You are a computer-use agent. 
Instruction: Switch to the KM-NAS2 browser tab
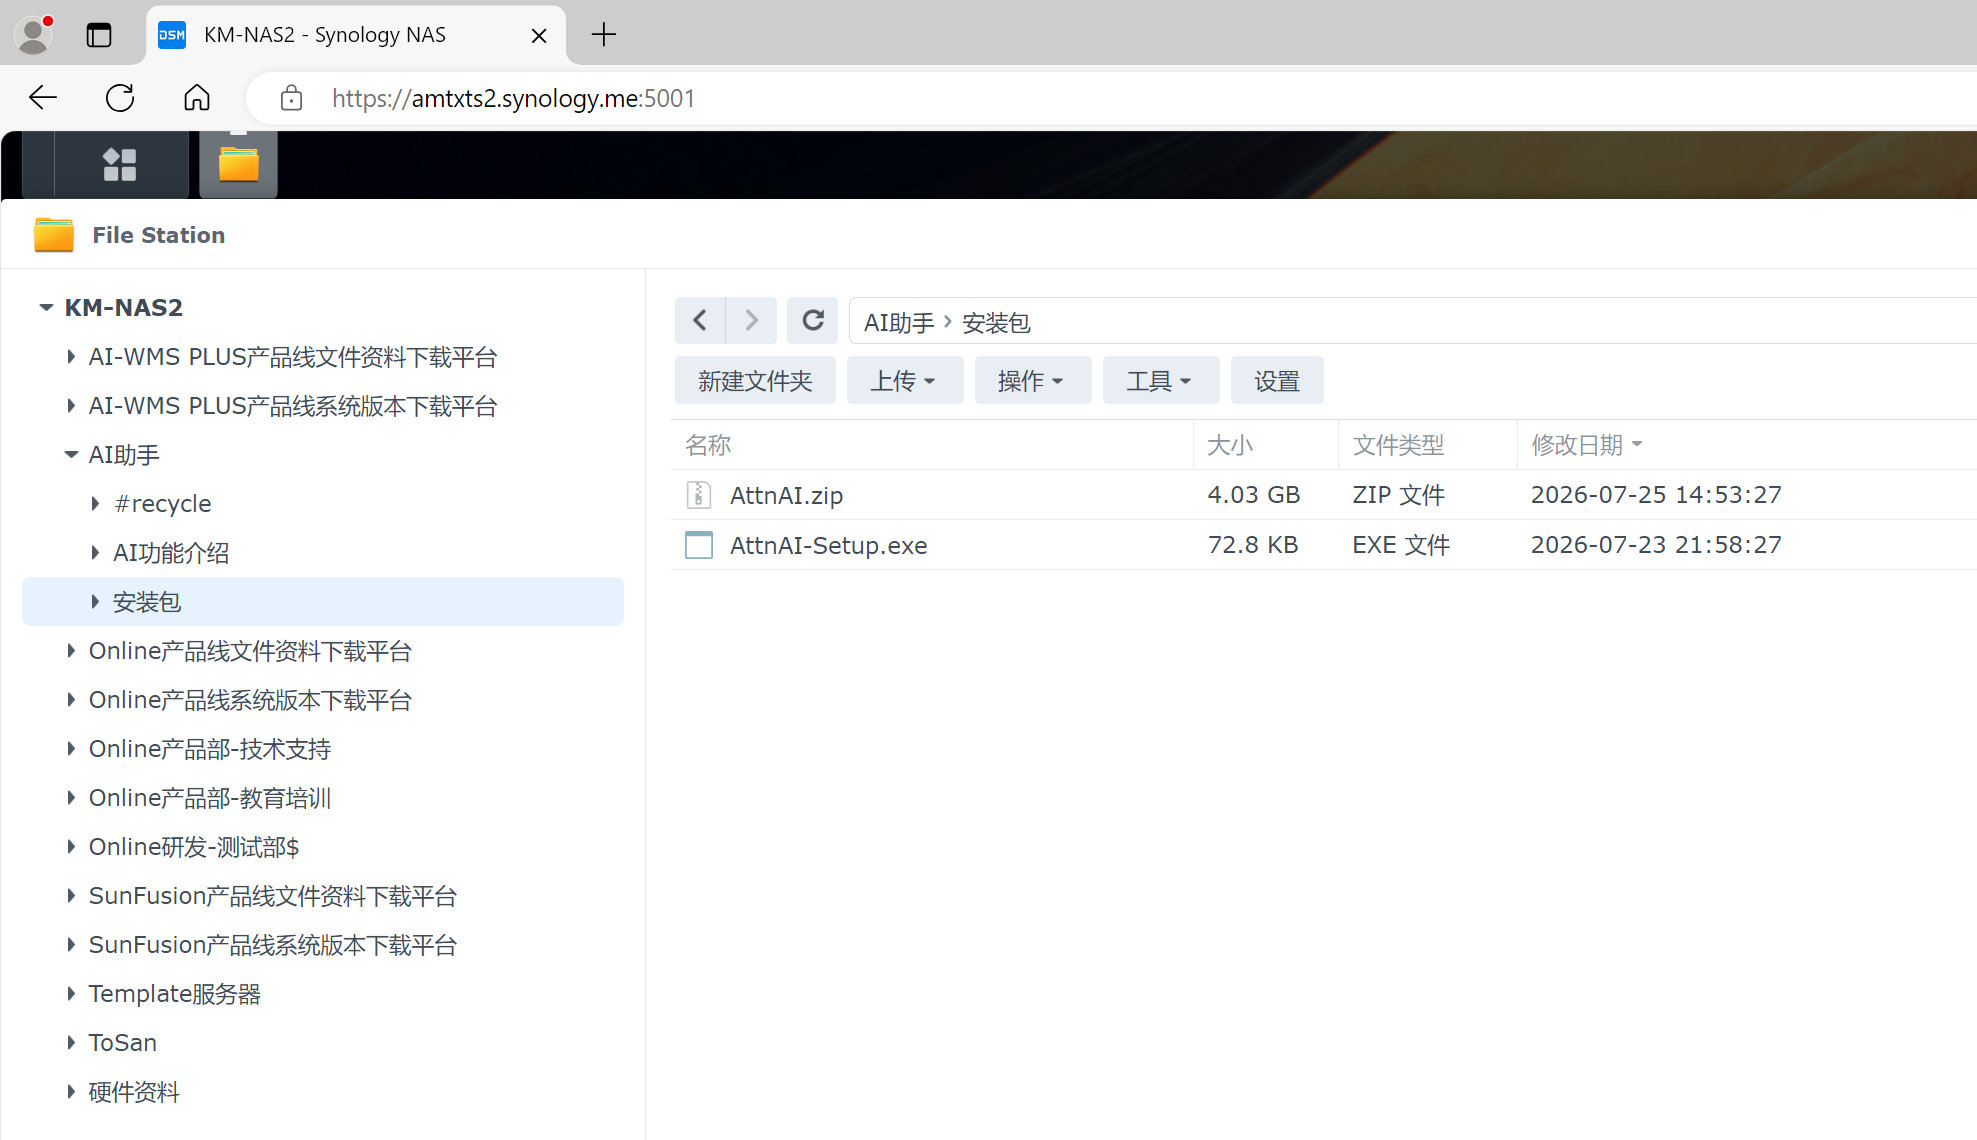356,36
